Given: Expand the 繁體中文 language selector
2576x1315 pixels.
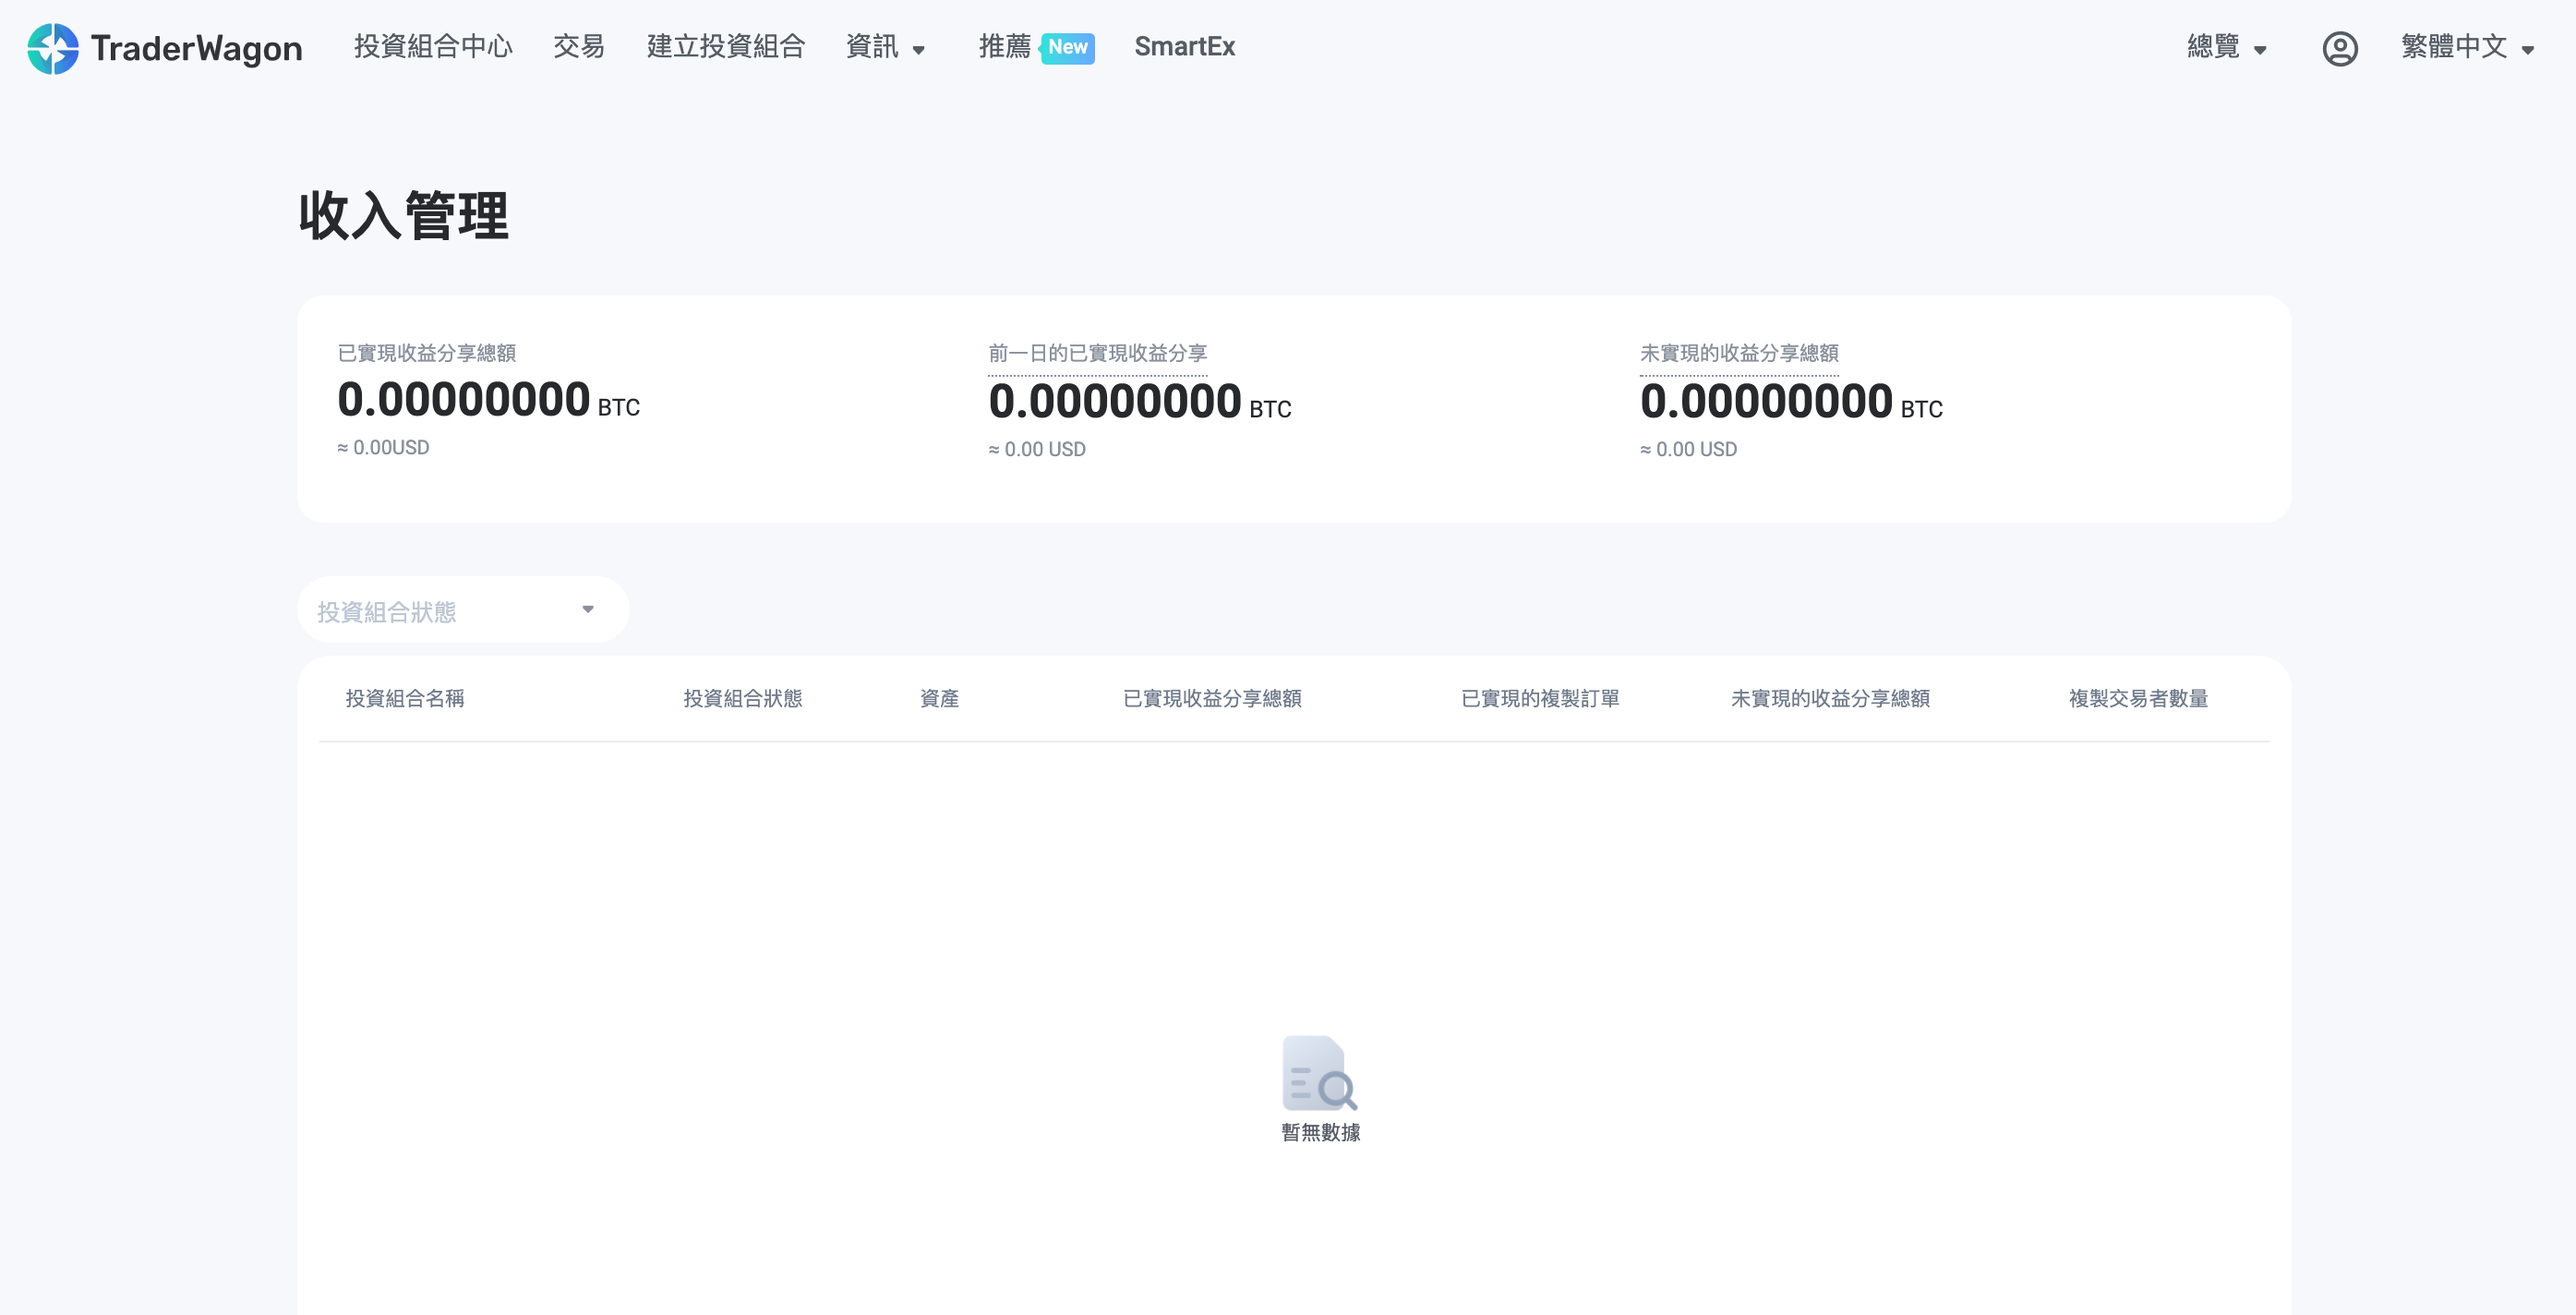Looking at the screenshot, I should click(2467, 47).
